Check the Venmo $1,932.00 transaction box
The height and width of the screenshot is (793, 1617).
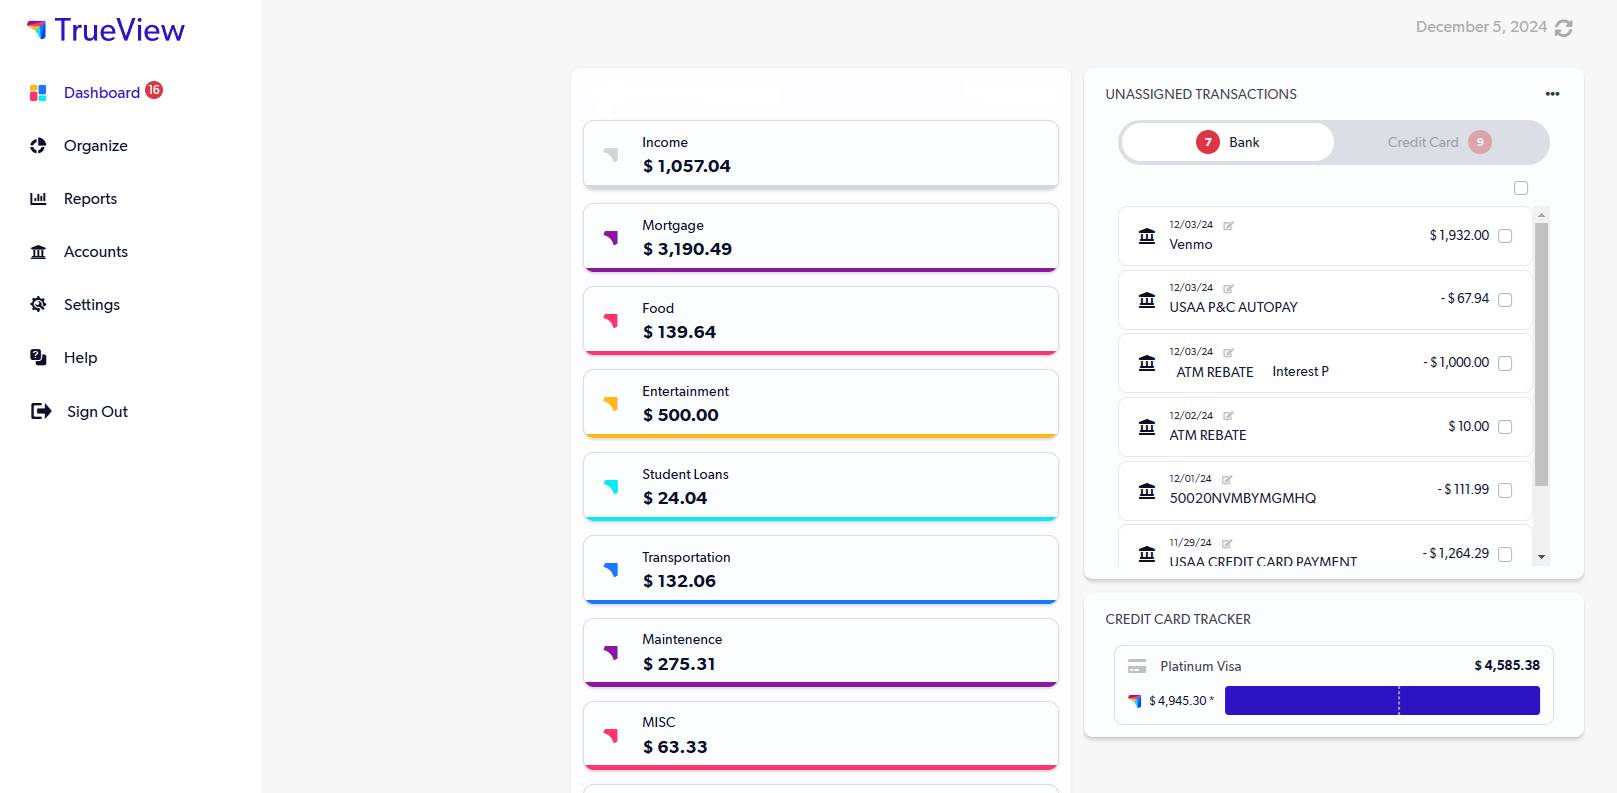click(1505, 236)
